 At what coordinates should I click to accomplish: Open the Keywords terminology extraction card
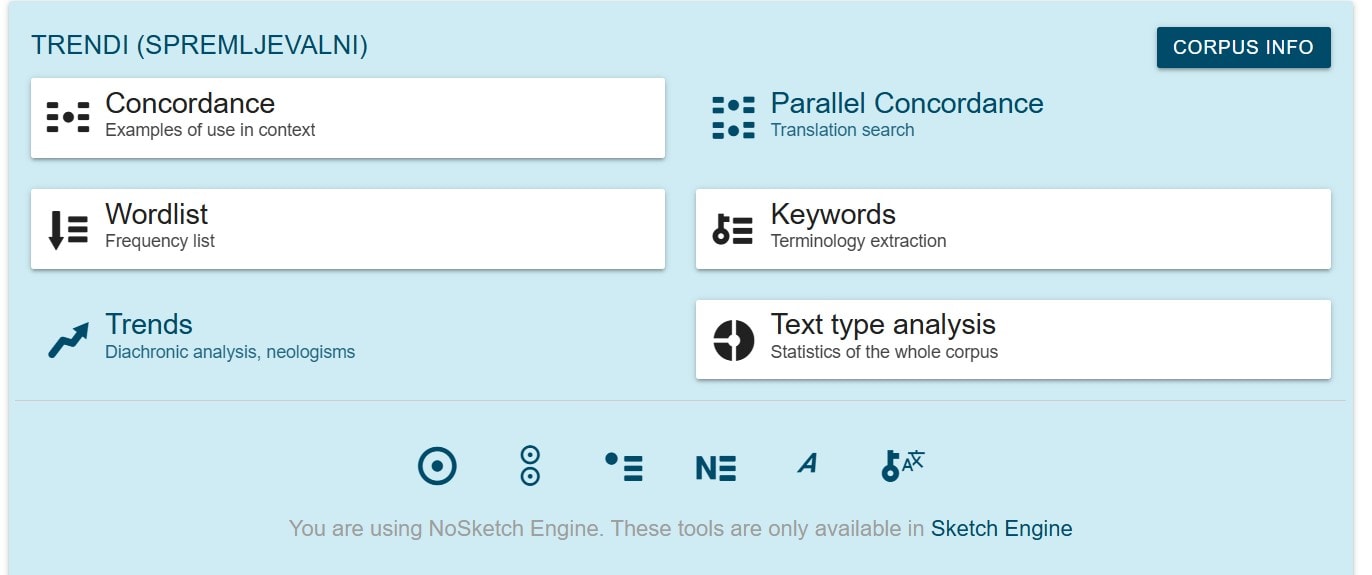1013,229
